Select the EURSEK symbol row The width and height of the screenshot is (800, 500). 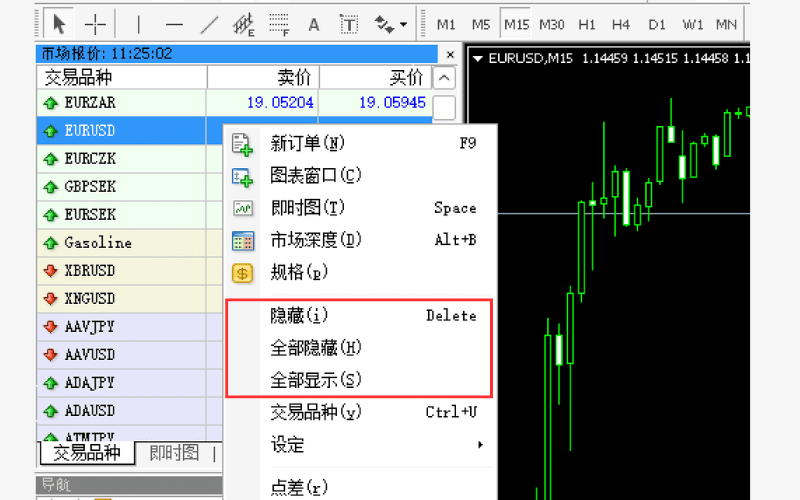pos(130,215)
